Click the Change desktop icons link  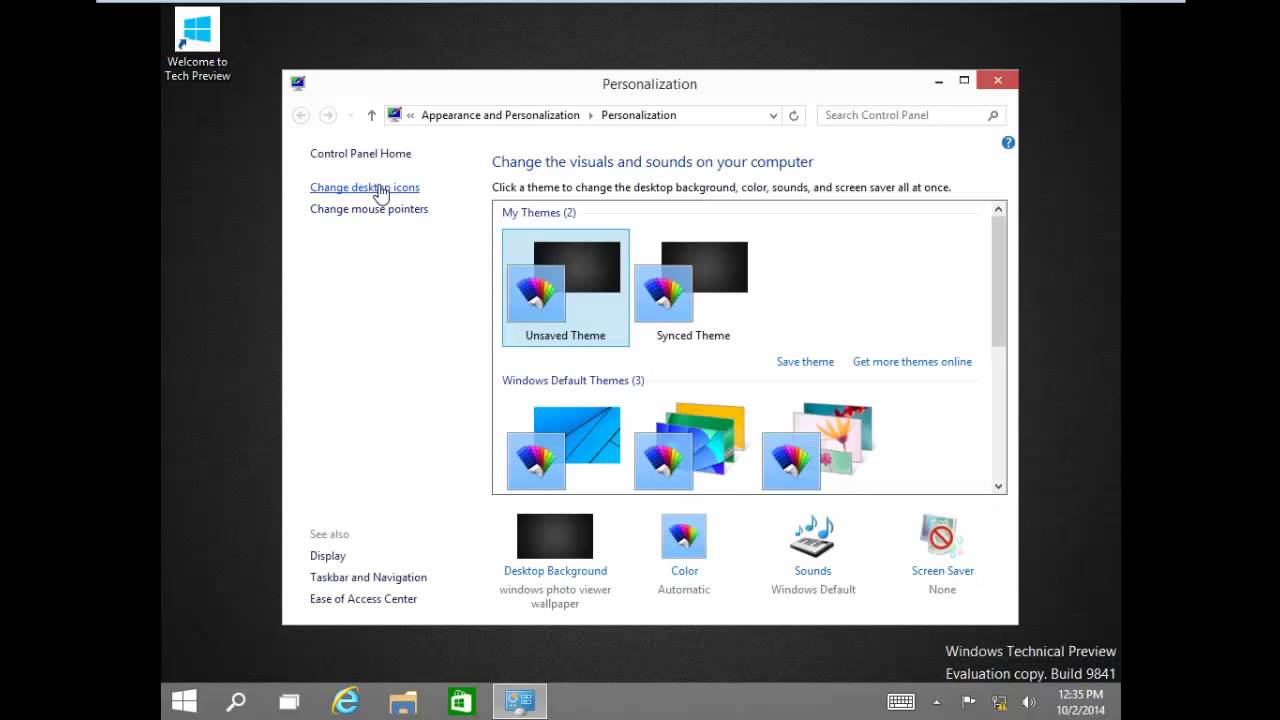[364, 188]
